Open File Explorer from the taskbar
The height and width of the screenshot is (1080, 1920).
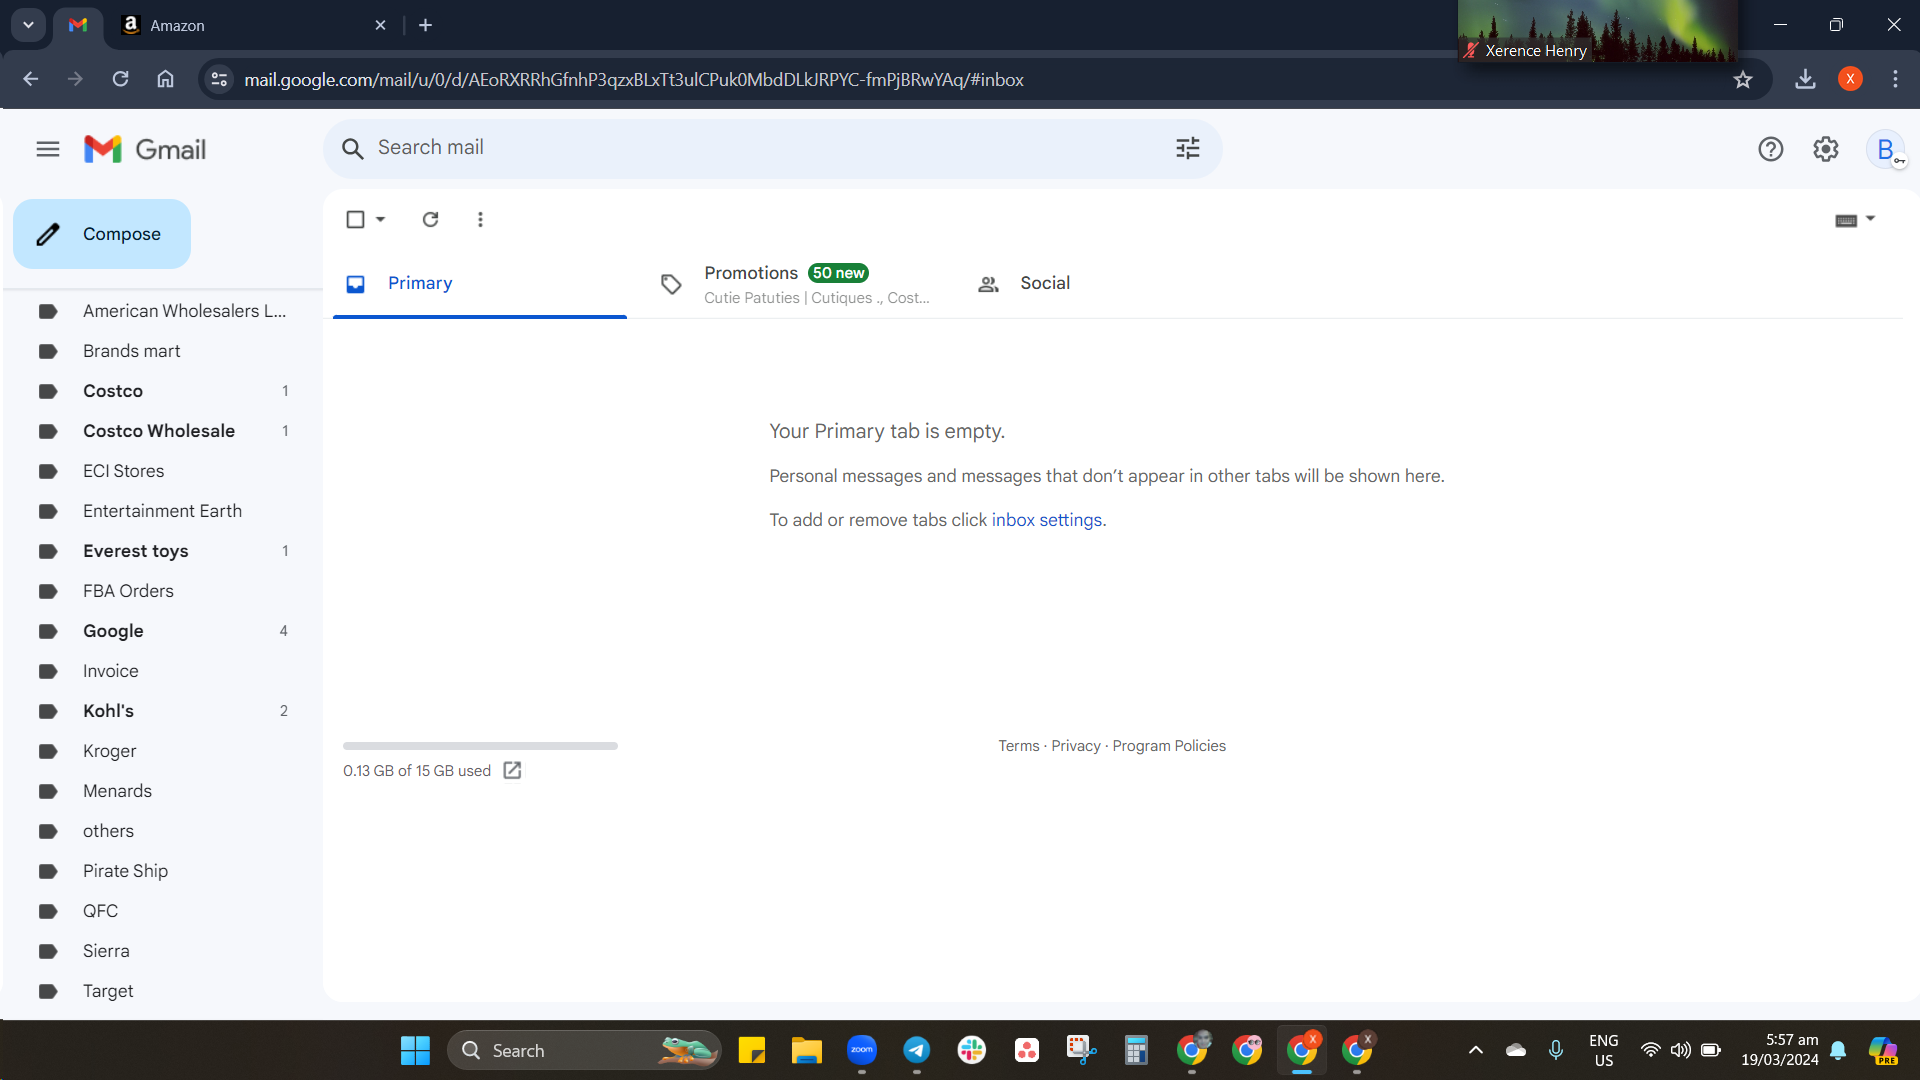(806, 1050)
